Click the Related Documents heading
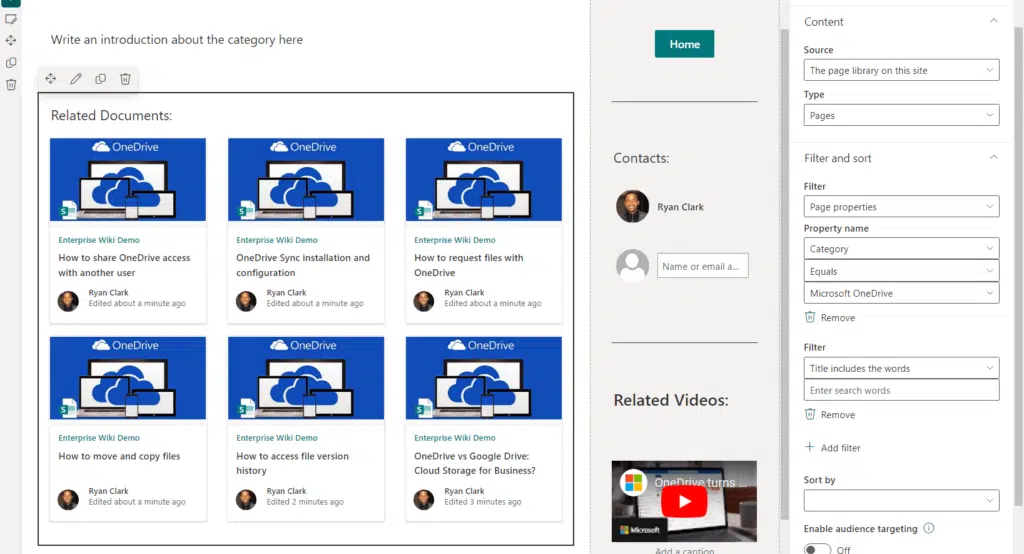 tap(112, 116)
